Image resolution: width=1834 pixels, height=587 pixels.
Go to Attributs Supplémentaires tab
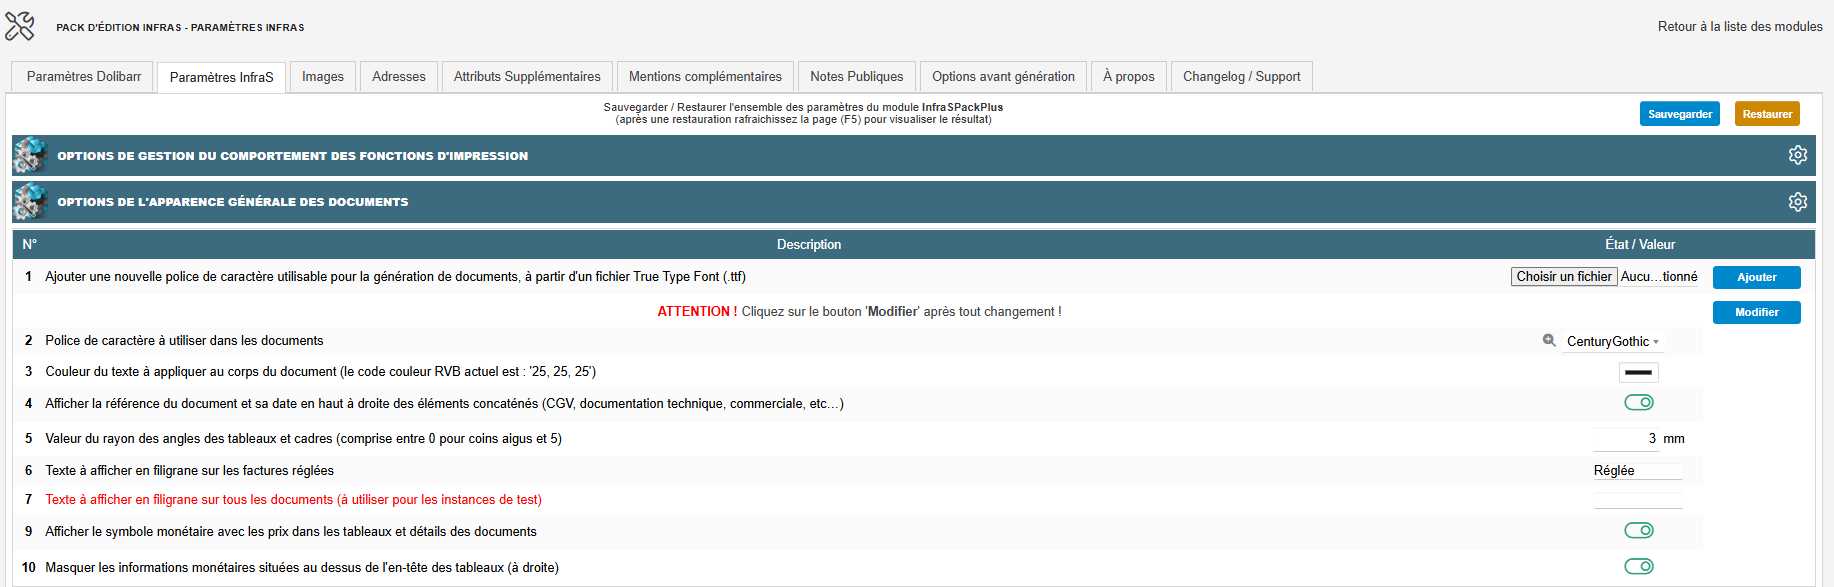point(527,77)
